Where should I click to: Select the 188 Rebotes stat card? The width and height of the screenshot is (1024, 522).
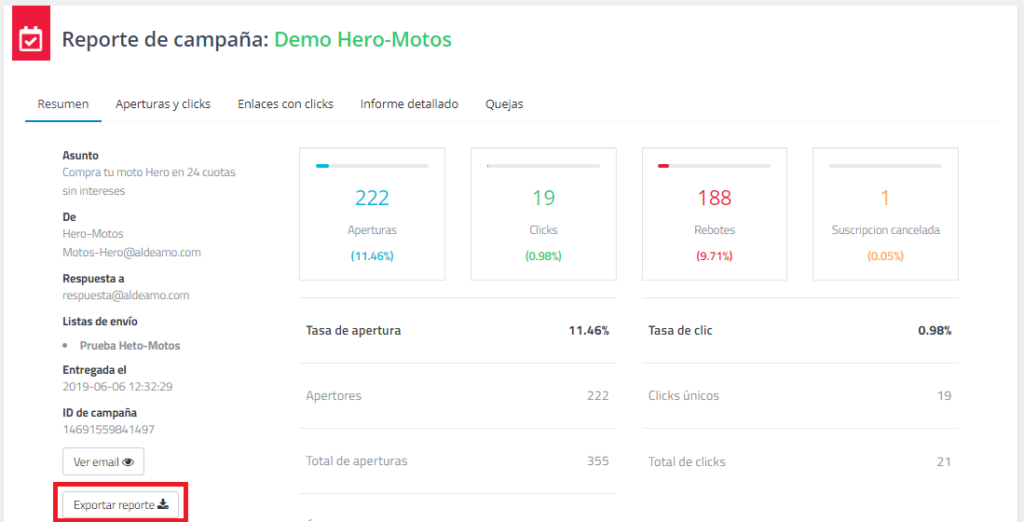[714, 215]
